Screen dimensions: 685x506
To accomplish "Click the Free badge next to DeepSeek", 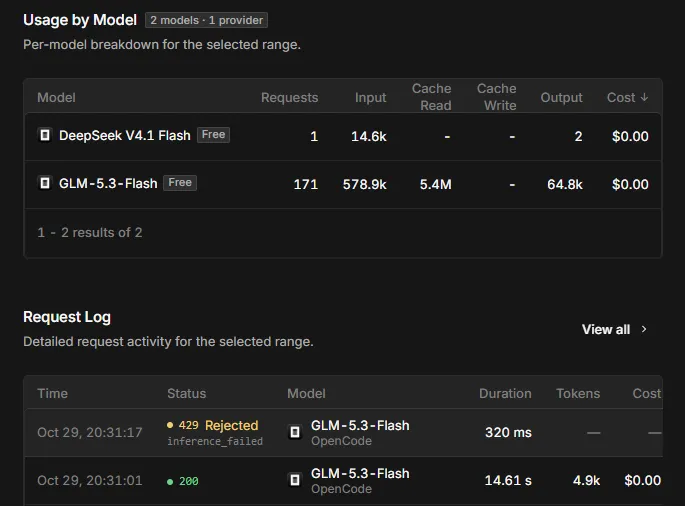I will pyautogui.click(x=213, y=135).
